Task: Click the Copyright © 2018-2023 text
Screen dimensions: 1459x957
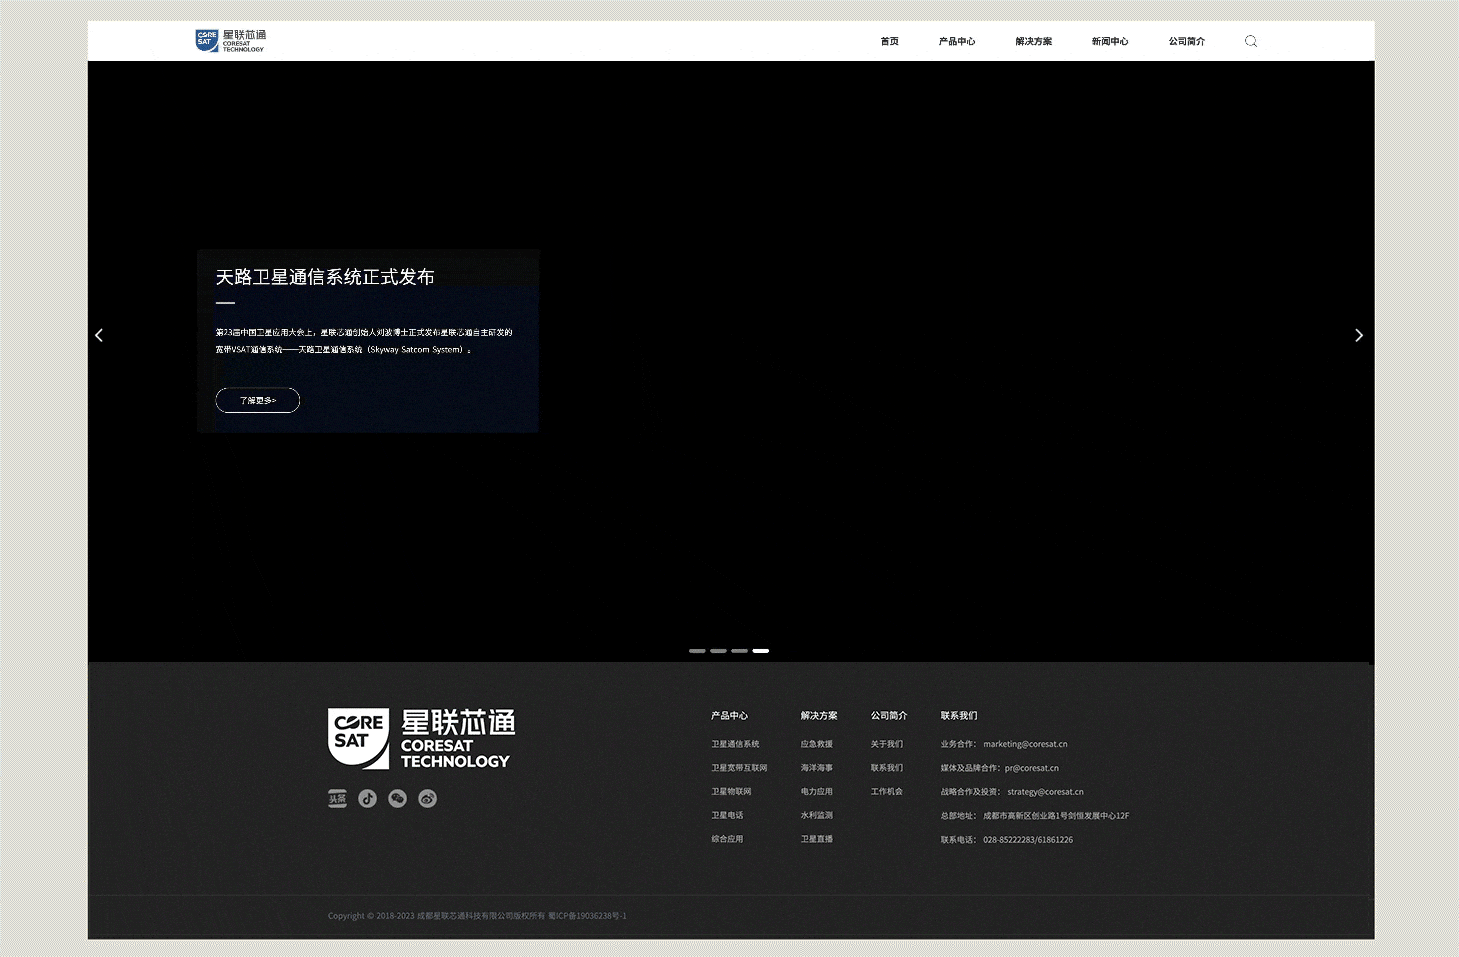Action: coord(371,916)
